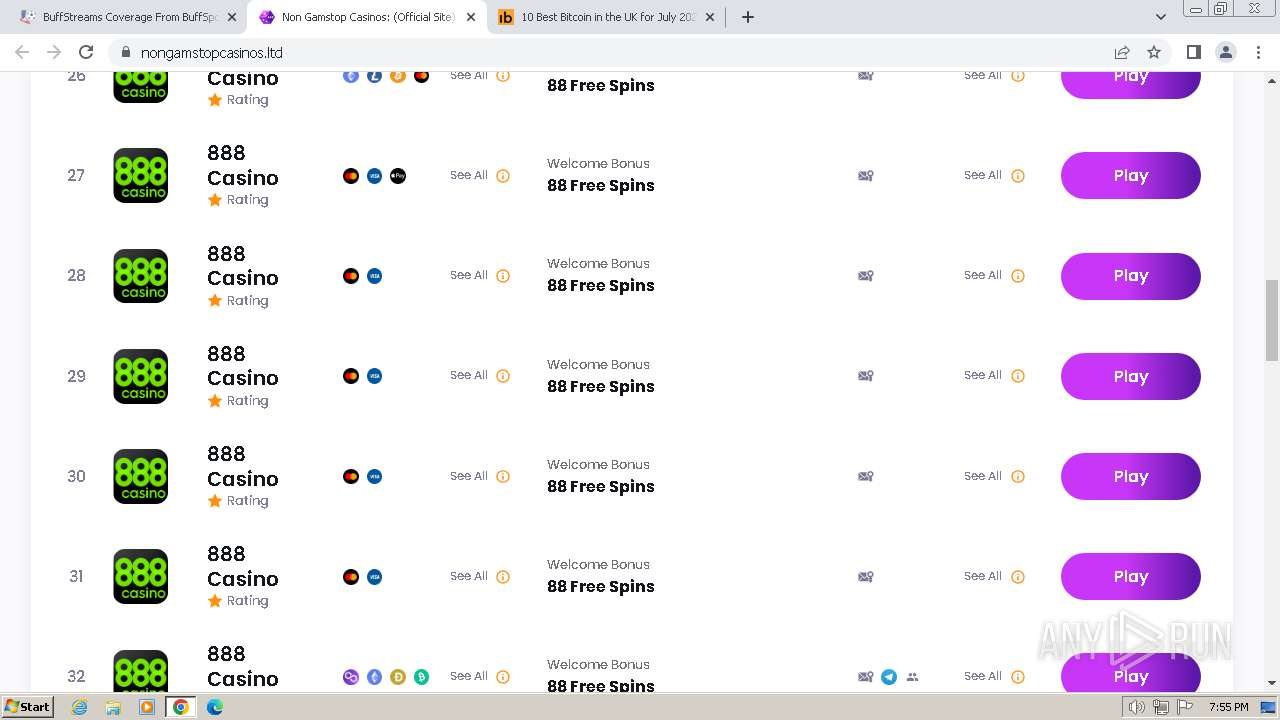Viewport: 1280px width, 720px height.
Task: Click the 888 Casino name in row 28
Action: click(x=243, y=266)
